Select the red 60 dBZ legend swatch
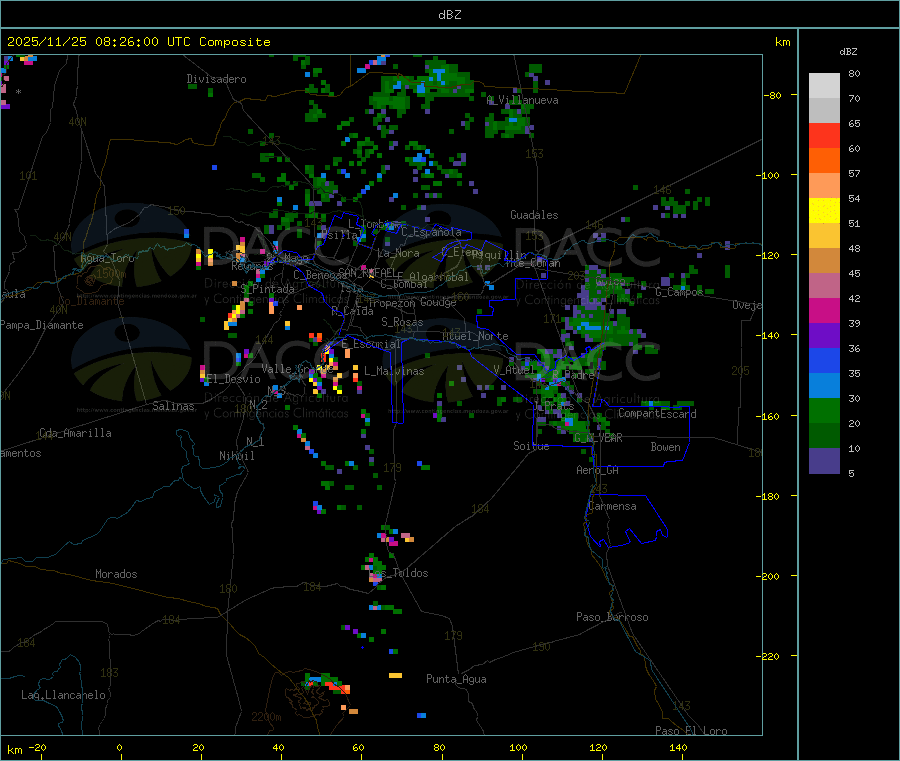 pyautogui.click(x=824, y=135)
